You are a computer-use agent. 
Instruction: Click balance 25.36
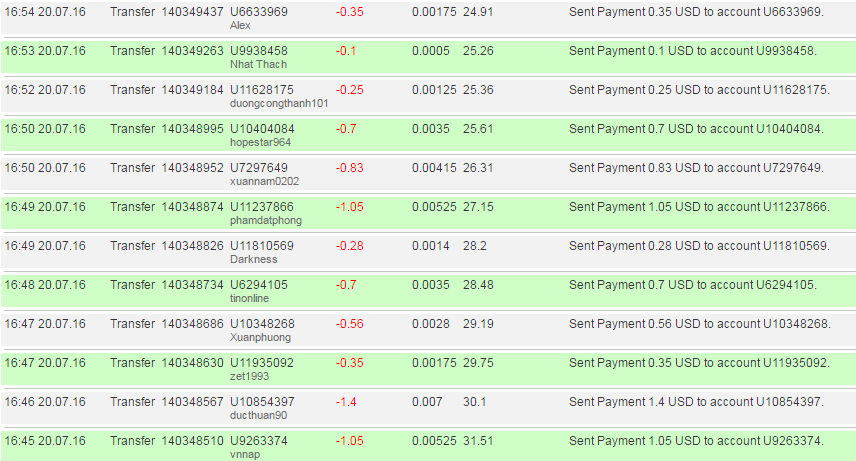(x=478, y=90)
